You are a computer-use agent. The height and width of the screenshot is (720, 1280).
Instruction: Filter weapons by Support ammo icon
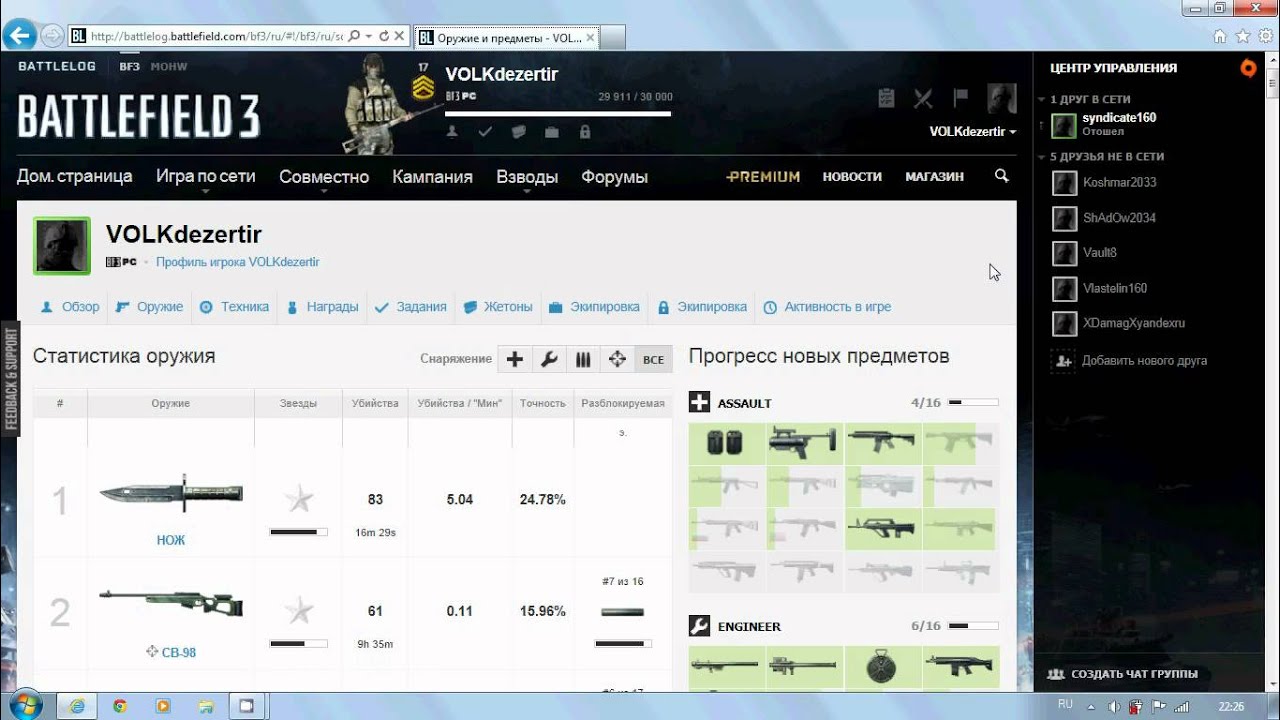tap(583, 359)
